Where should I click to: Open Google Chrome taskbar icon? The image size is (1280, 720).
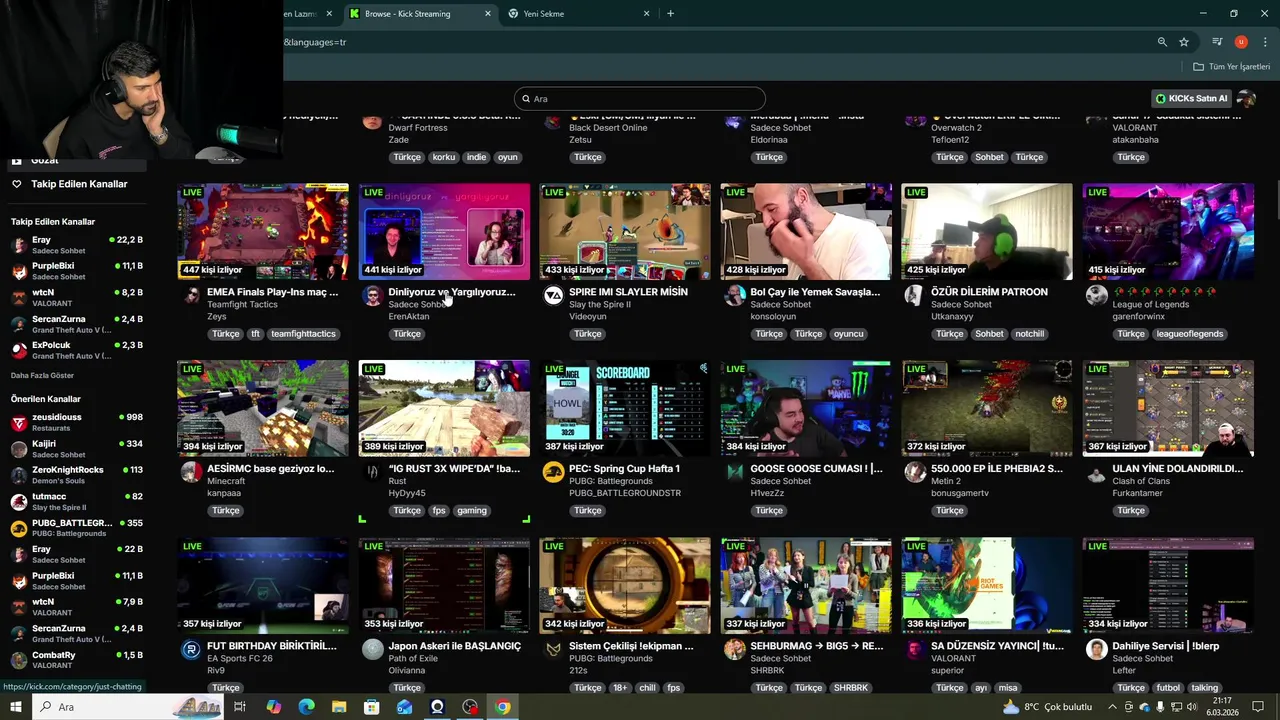point(503,707)
